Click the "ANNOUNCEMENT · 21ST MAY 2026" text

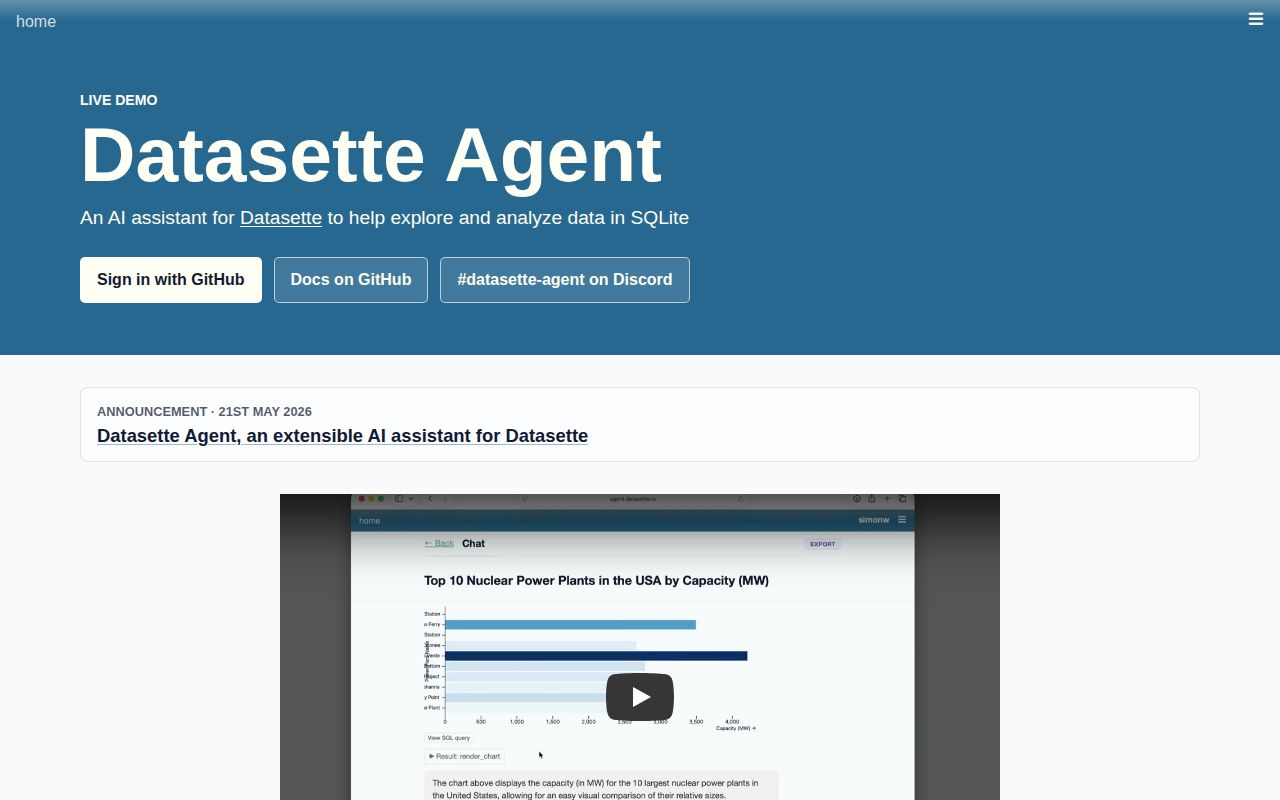tap(204, 412)
